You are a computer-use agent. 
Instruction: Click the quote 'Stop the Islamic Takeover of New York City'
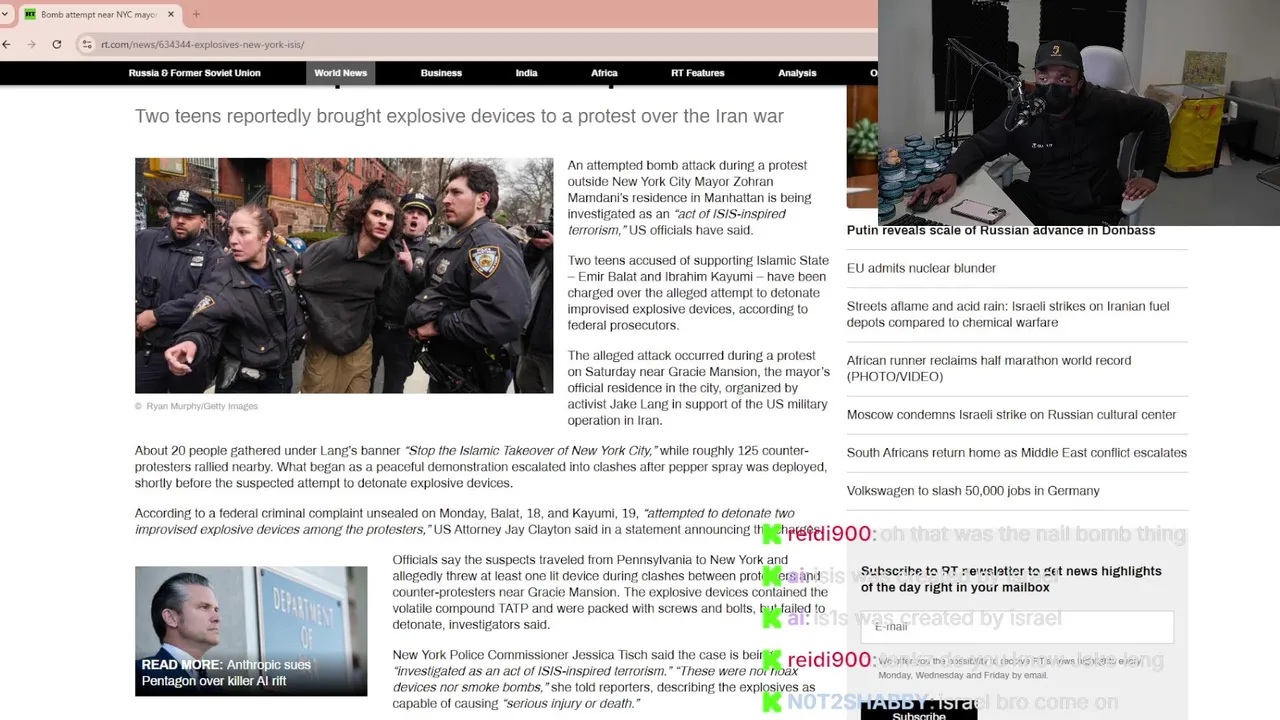[x=529, y=451]
